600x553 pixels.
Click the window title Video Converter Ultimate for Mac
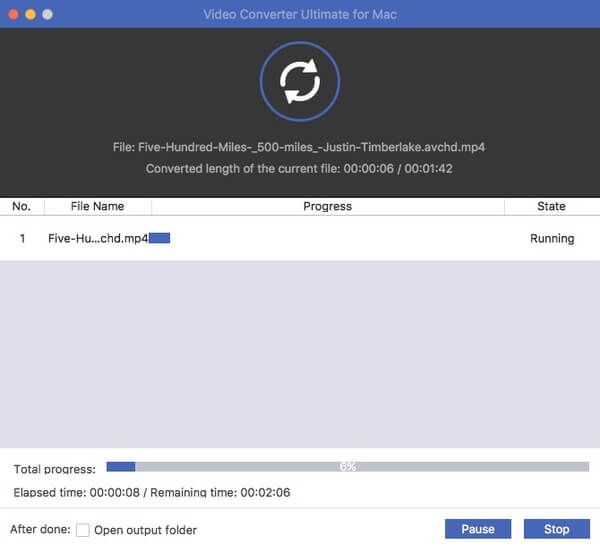click(x=300, y=15)
